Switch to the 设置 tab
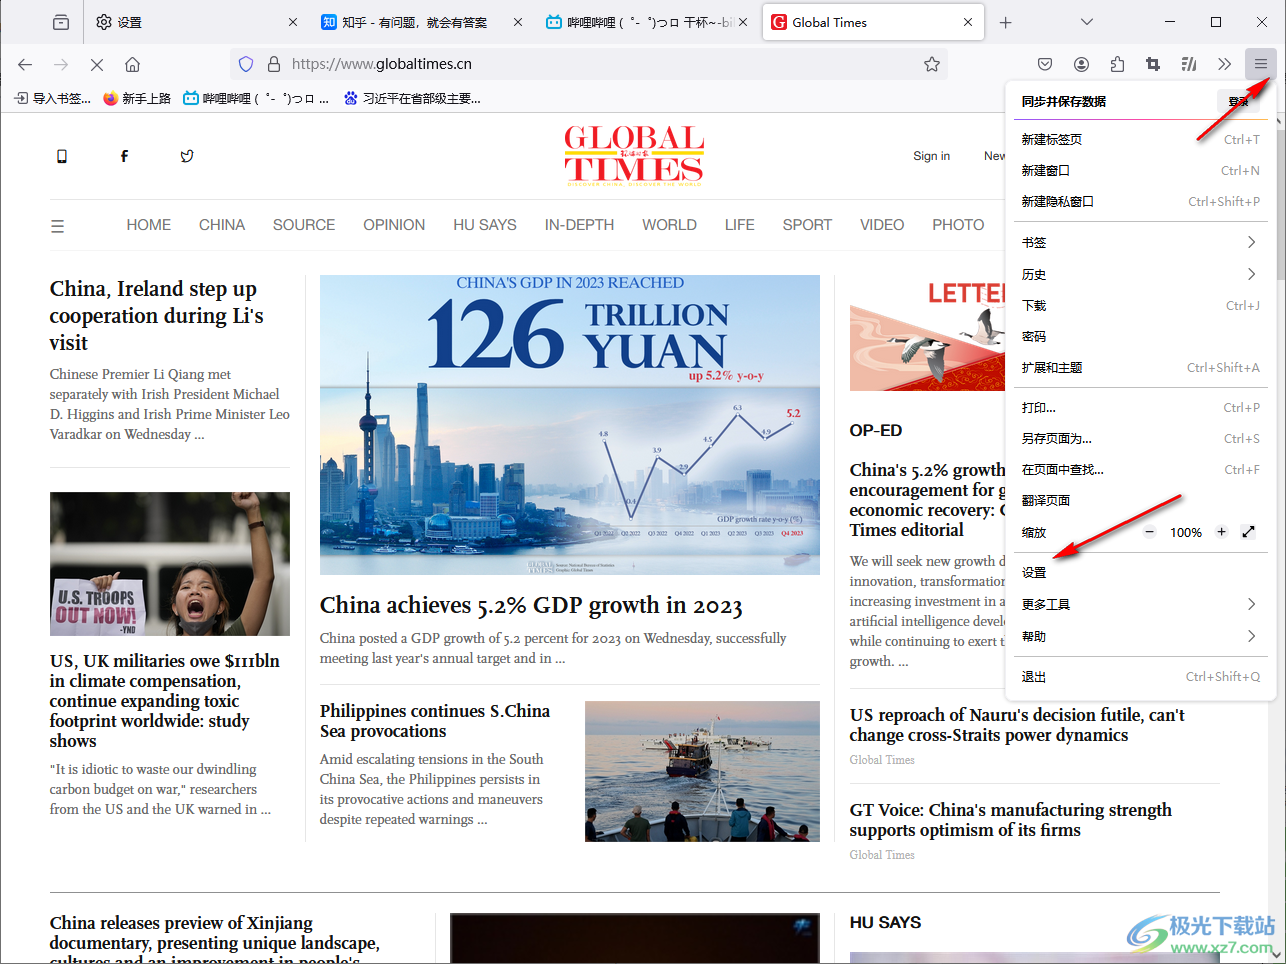Image resolution: width=1286 pixels, height=964 pixels. 195,22
